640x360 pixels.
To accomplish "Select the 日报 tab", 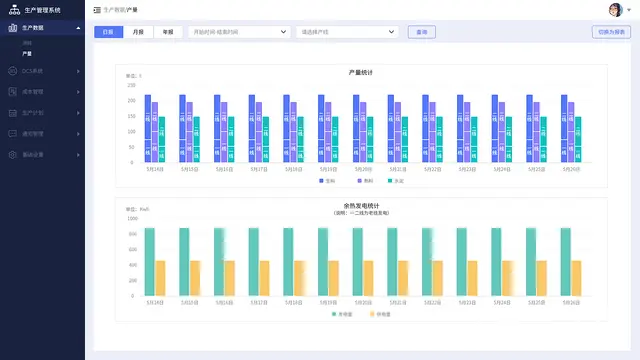I will (x=109, y=32).
